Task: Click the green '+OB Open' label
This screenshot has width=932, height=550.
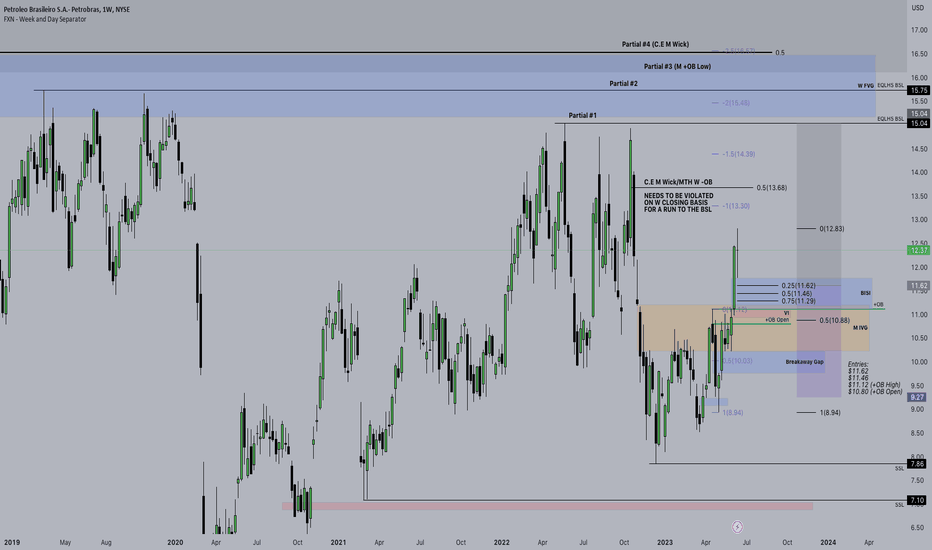Action: point(777,320)
